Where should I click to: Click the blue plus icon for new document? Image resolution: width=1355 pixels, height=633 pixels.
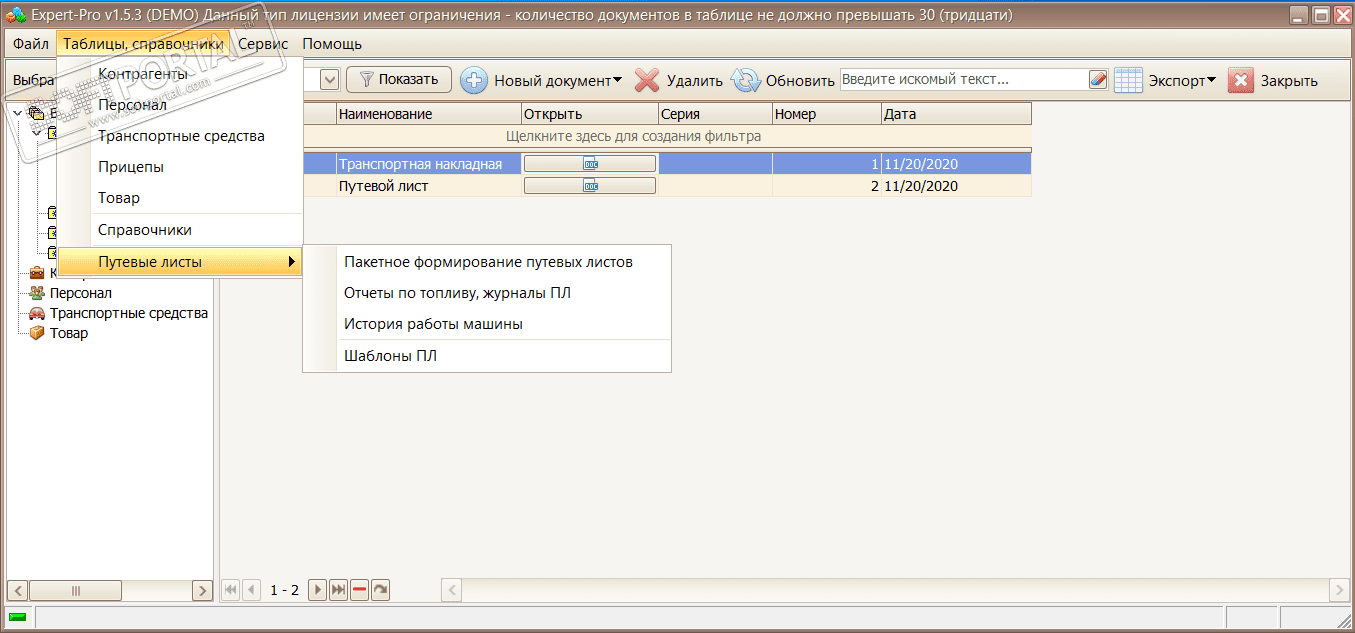point(474,81)
